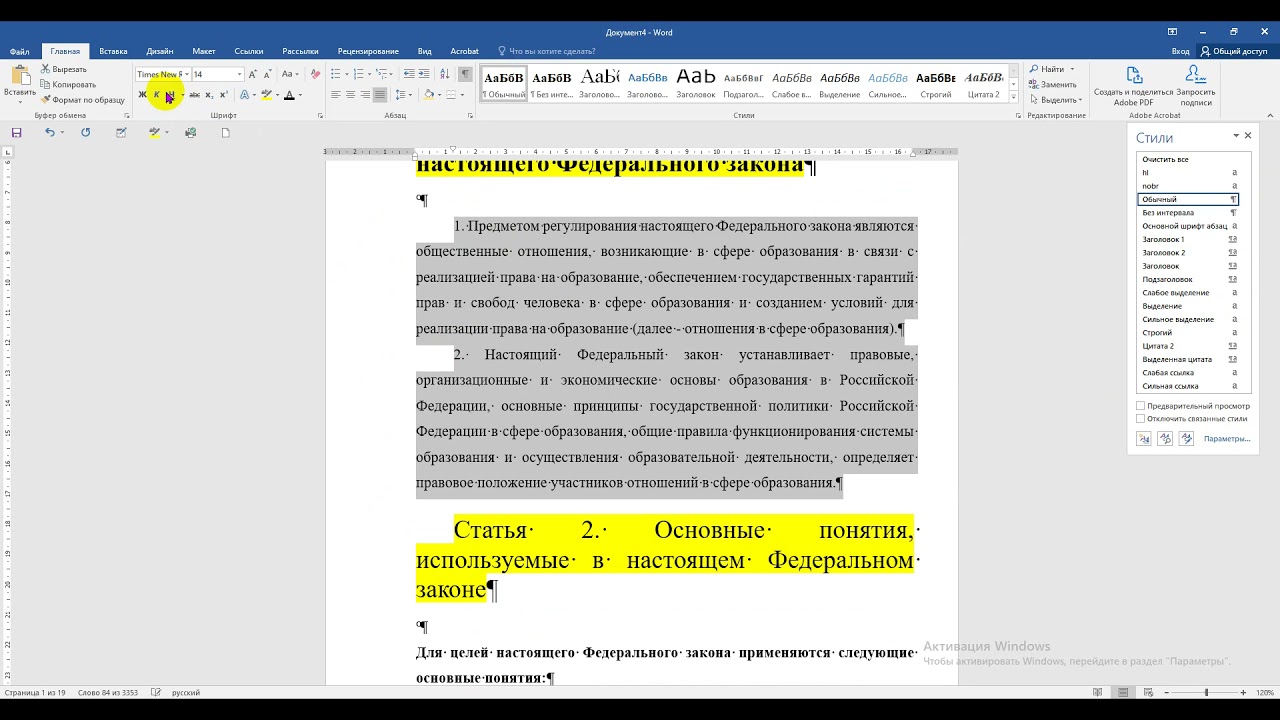Toggle subscript formatting

pos(209,95)
